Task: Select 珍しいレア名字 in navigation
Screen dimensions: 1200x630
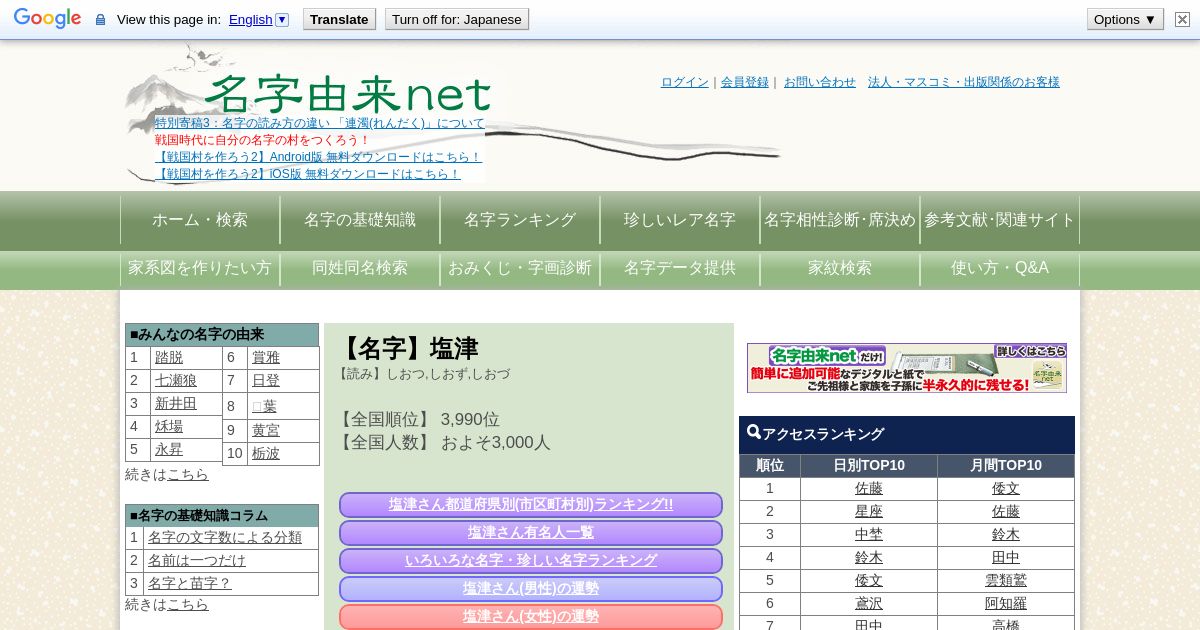Action: [680, 220]
